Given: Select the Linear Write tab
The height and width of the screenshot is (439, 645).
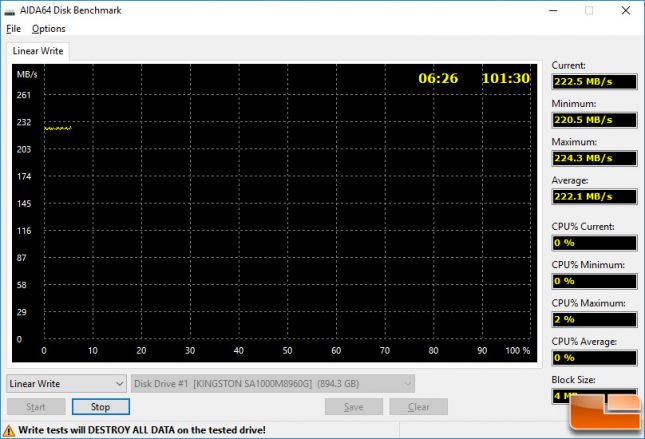Looking at the screenshot, I should (38, 51).
